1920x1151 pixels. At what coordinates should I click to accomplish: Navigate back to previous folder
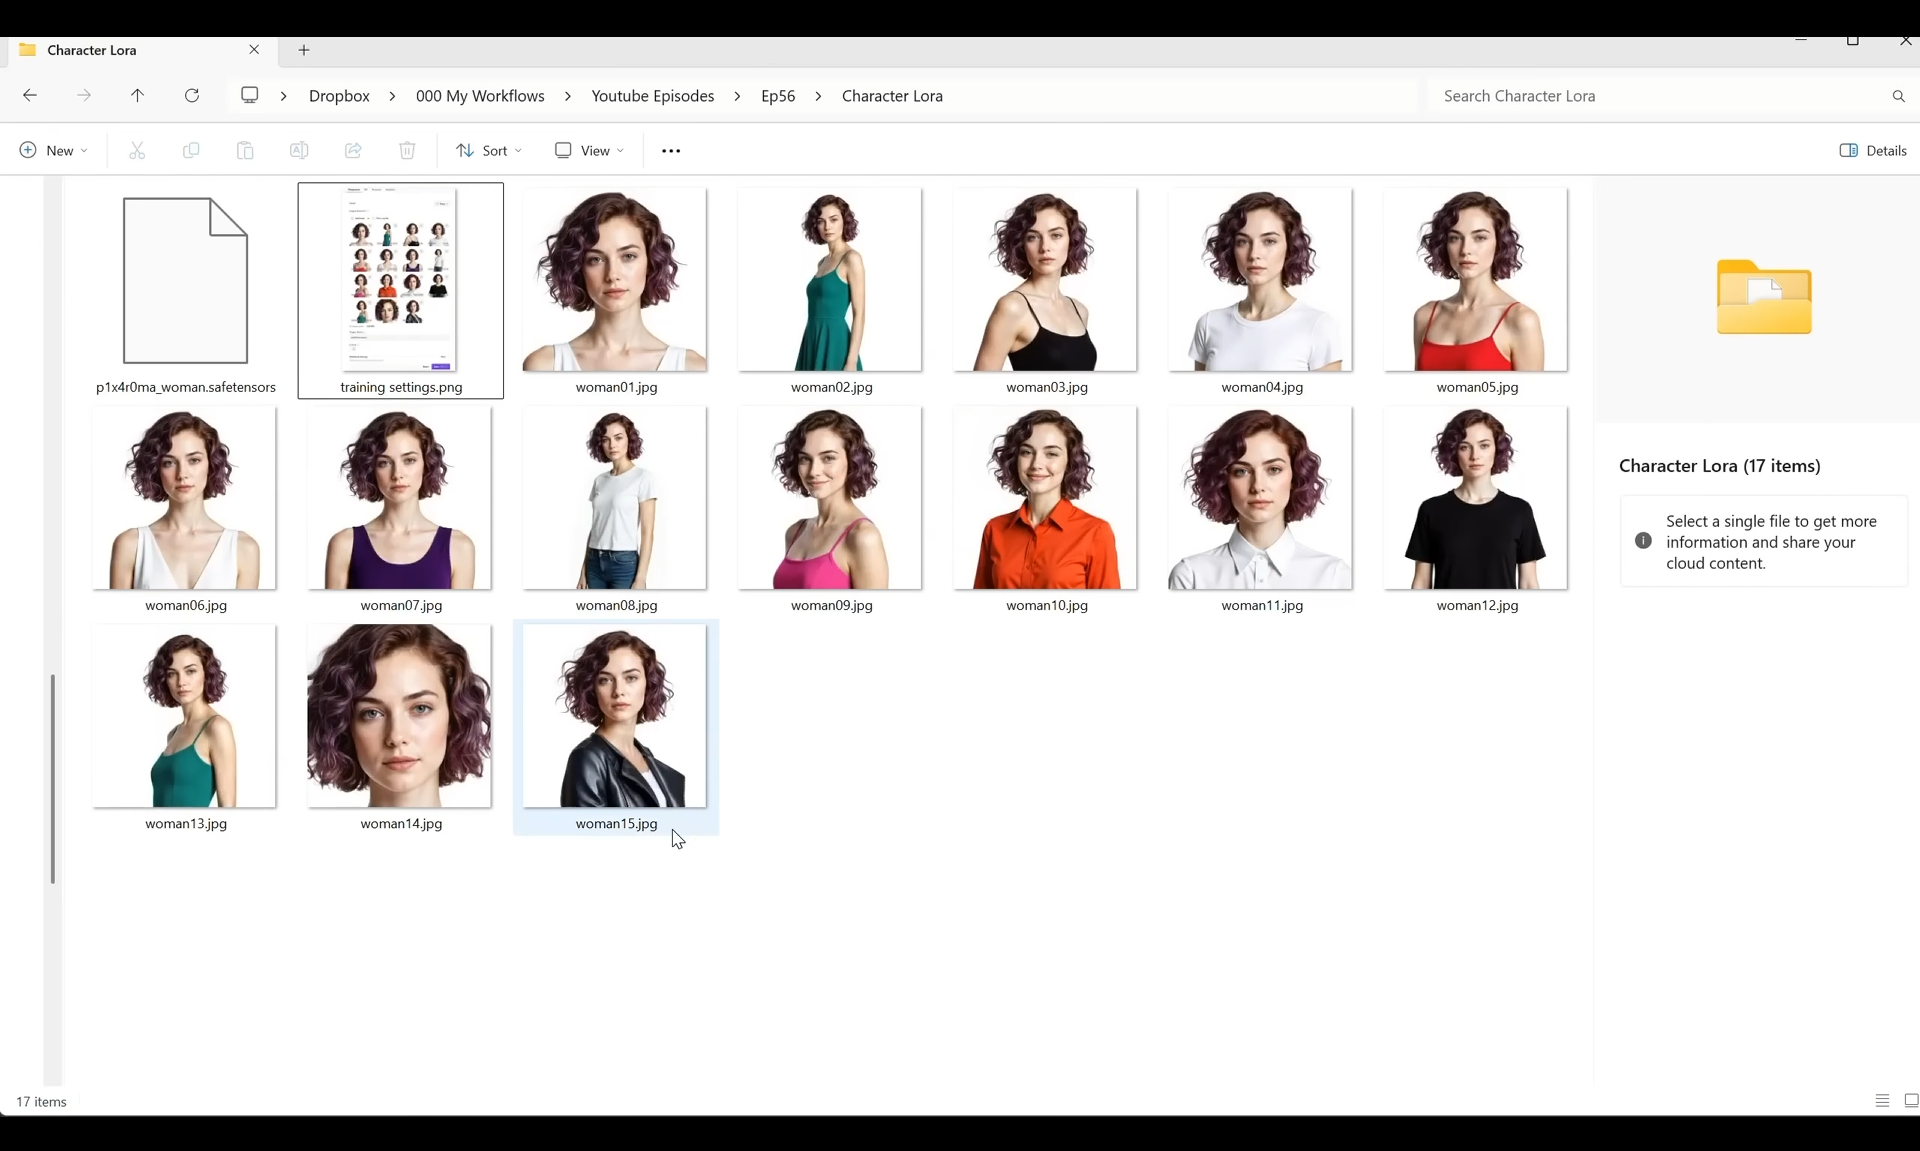pos(30,96)
